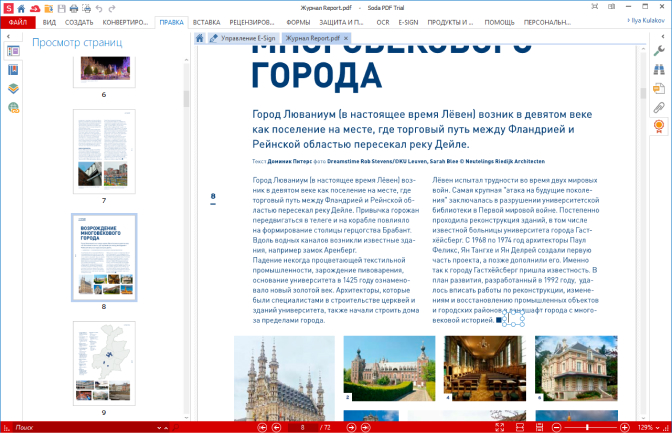672x433 pixels.
Task: Open the comments panel icon
Action: pos(659,88)
